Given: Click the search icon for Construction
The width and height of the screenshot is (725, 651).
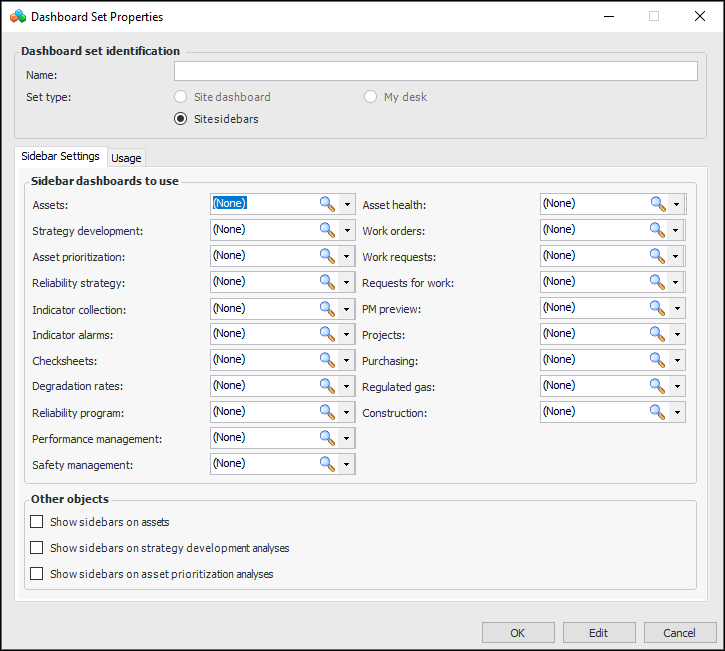Looking at the screenshot, I should click(657, 411).
